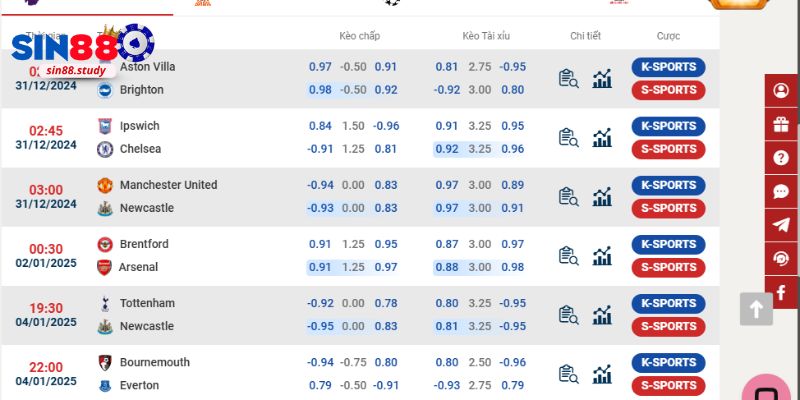Screen dimensions: 800x400
Task: Click K-SPORTS button for Tottenham vs Newcastle
Action: point(668,304)
